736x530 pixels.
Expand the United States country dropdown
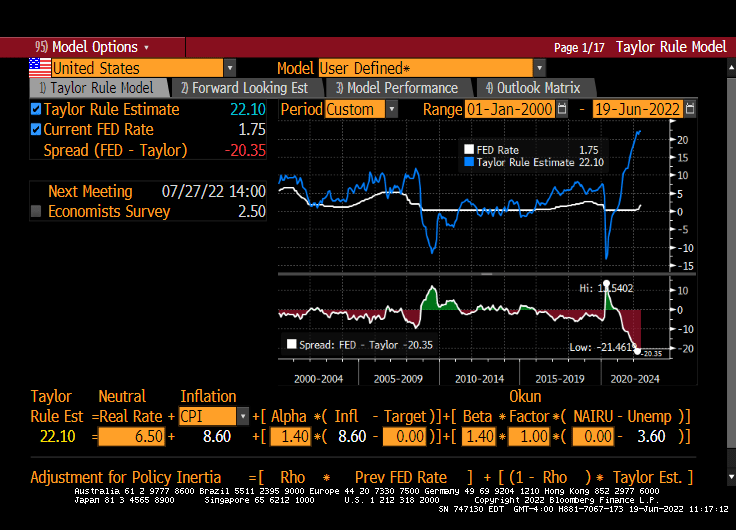230,68
